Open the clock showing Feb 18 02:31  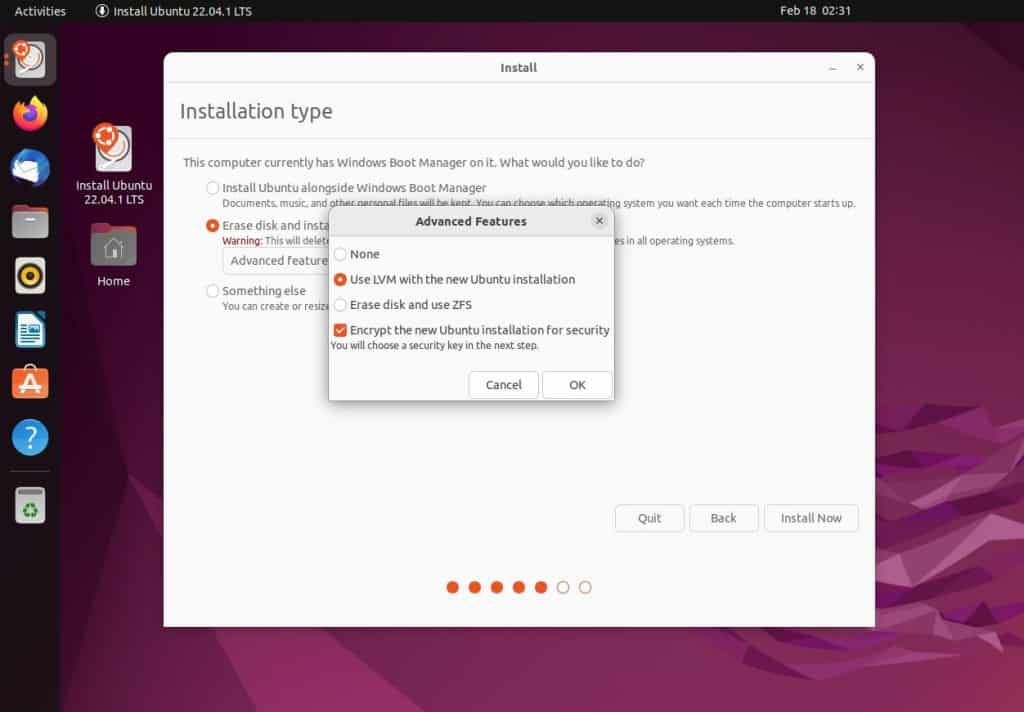pyautogui.click(x=815, y=10)
